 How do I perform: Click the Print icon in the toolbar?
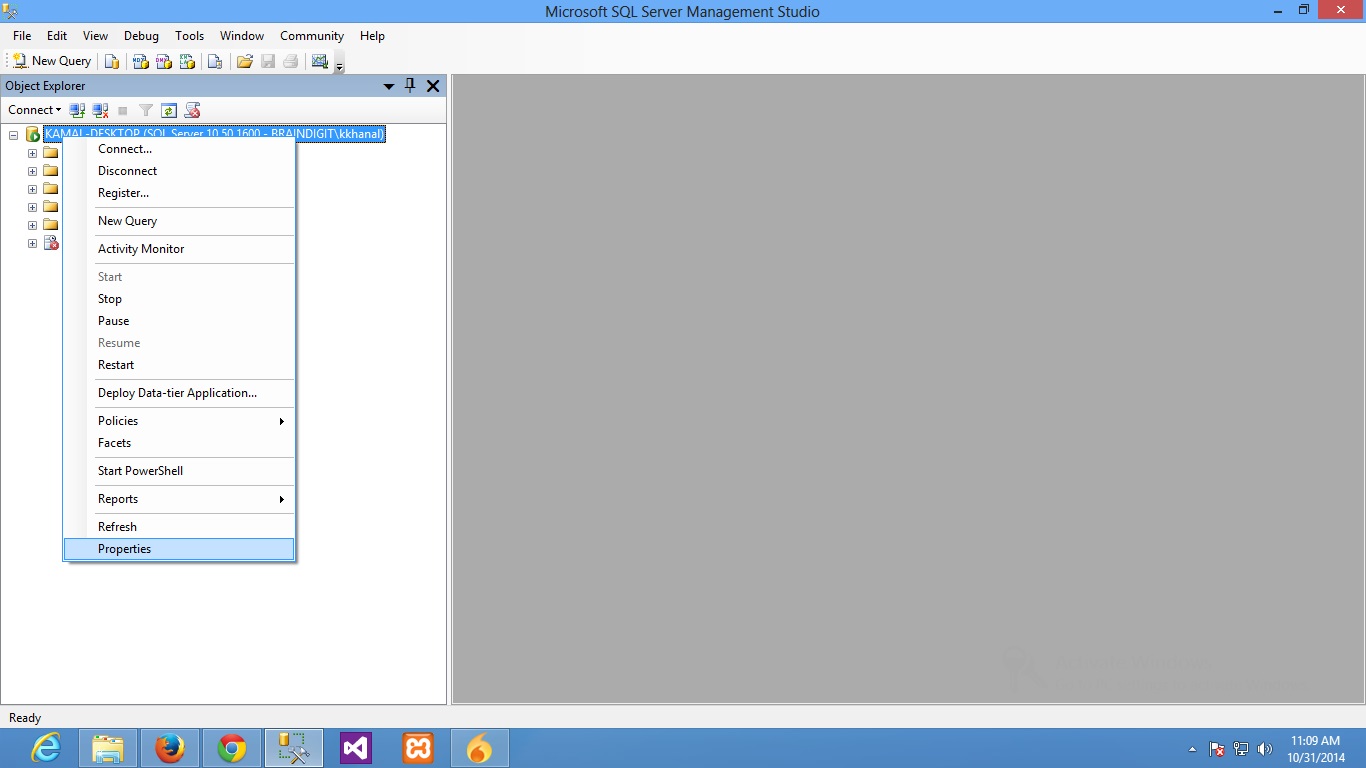[x=290, y=61]
